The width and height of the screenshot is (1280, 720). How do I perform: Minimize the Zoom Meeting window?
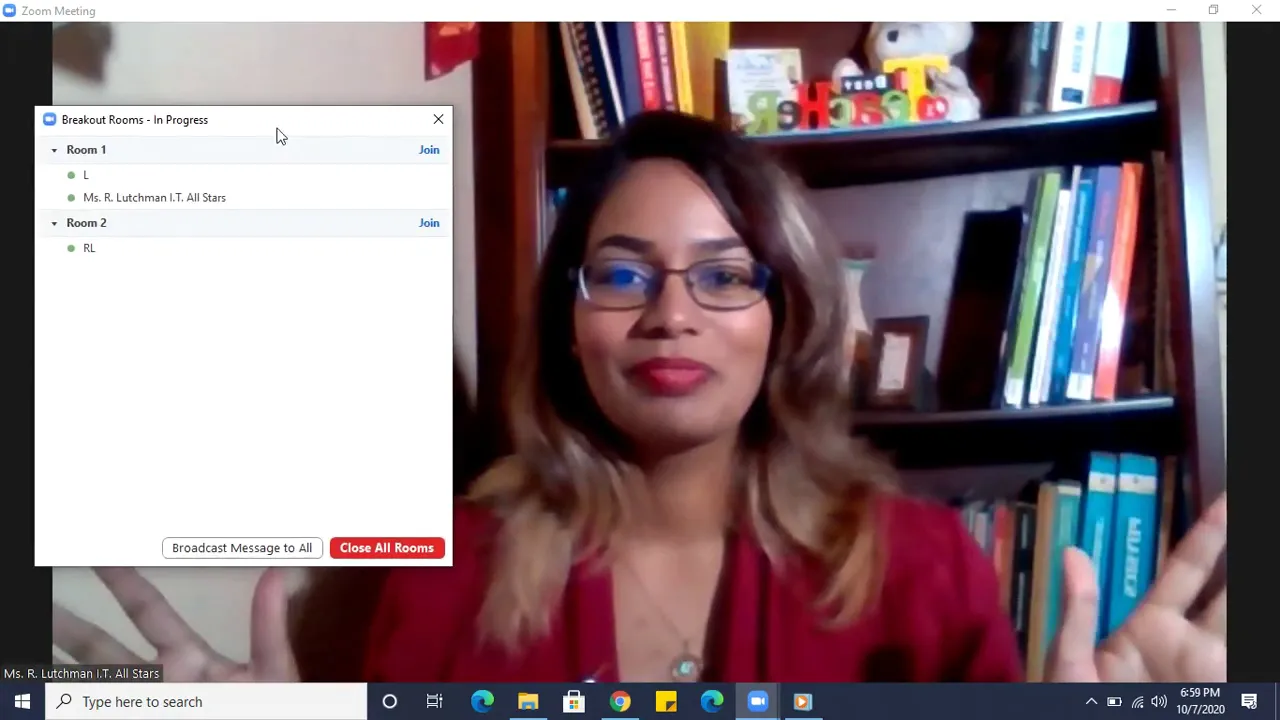click(x=1170, y=11)
